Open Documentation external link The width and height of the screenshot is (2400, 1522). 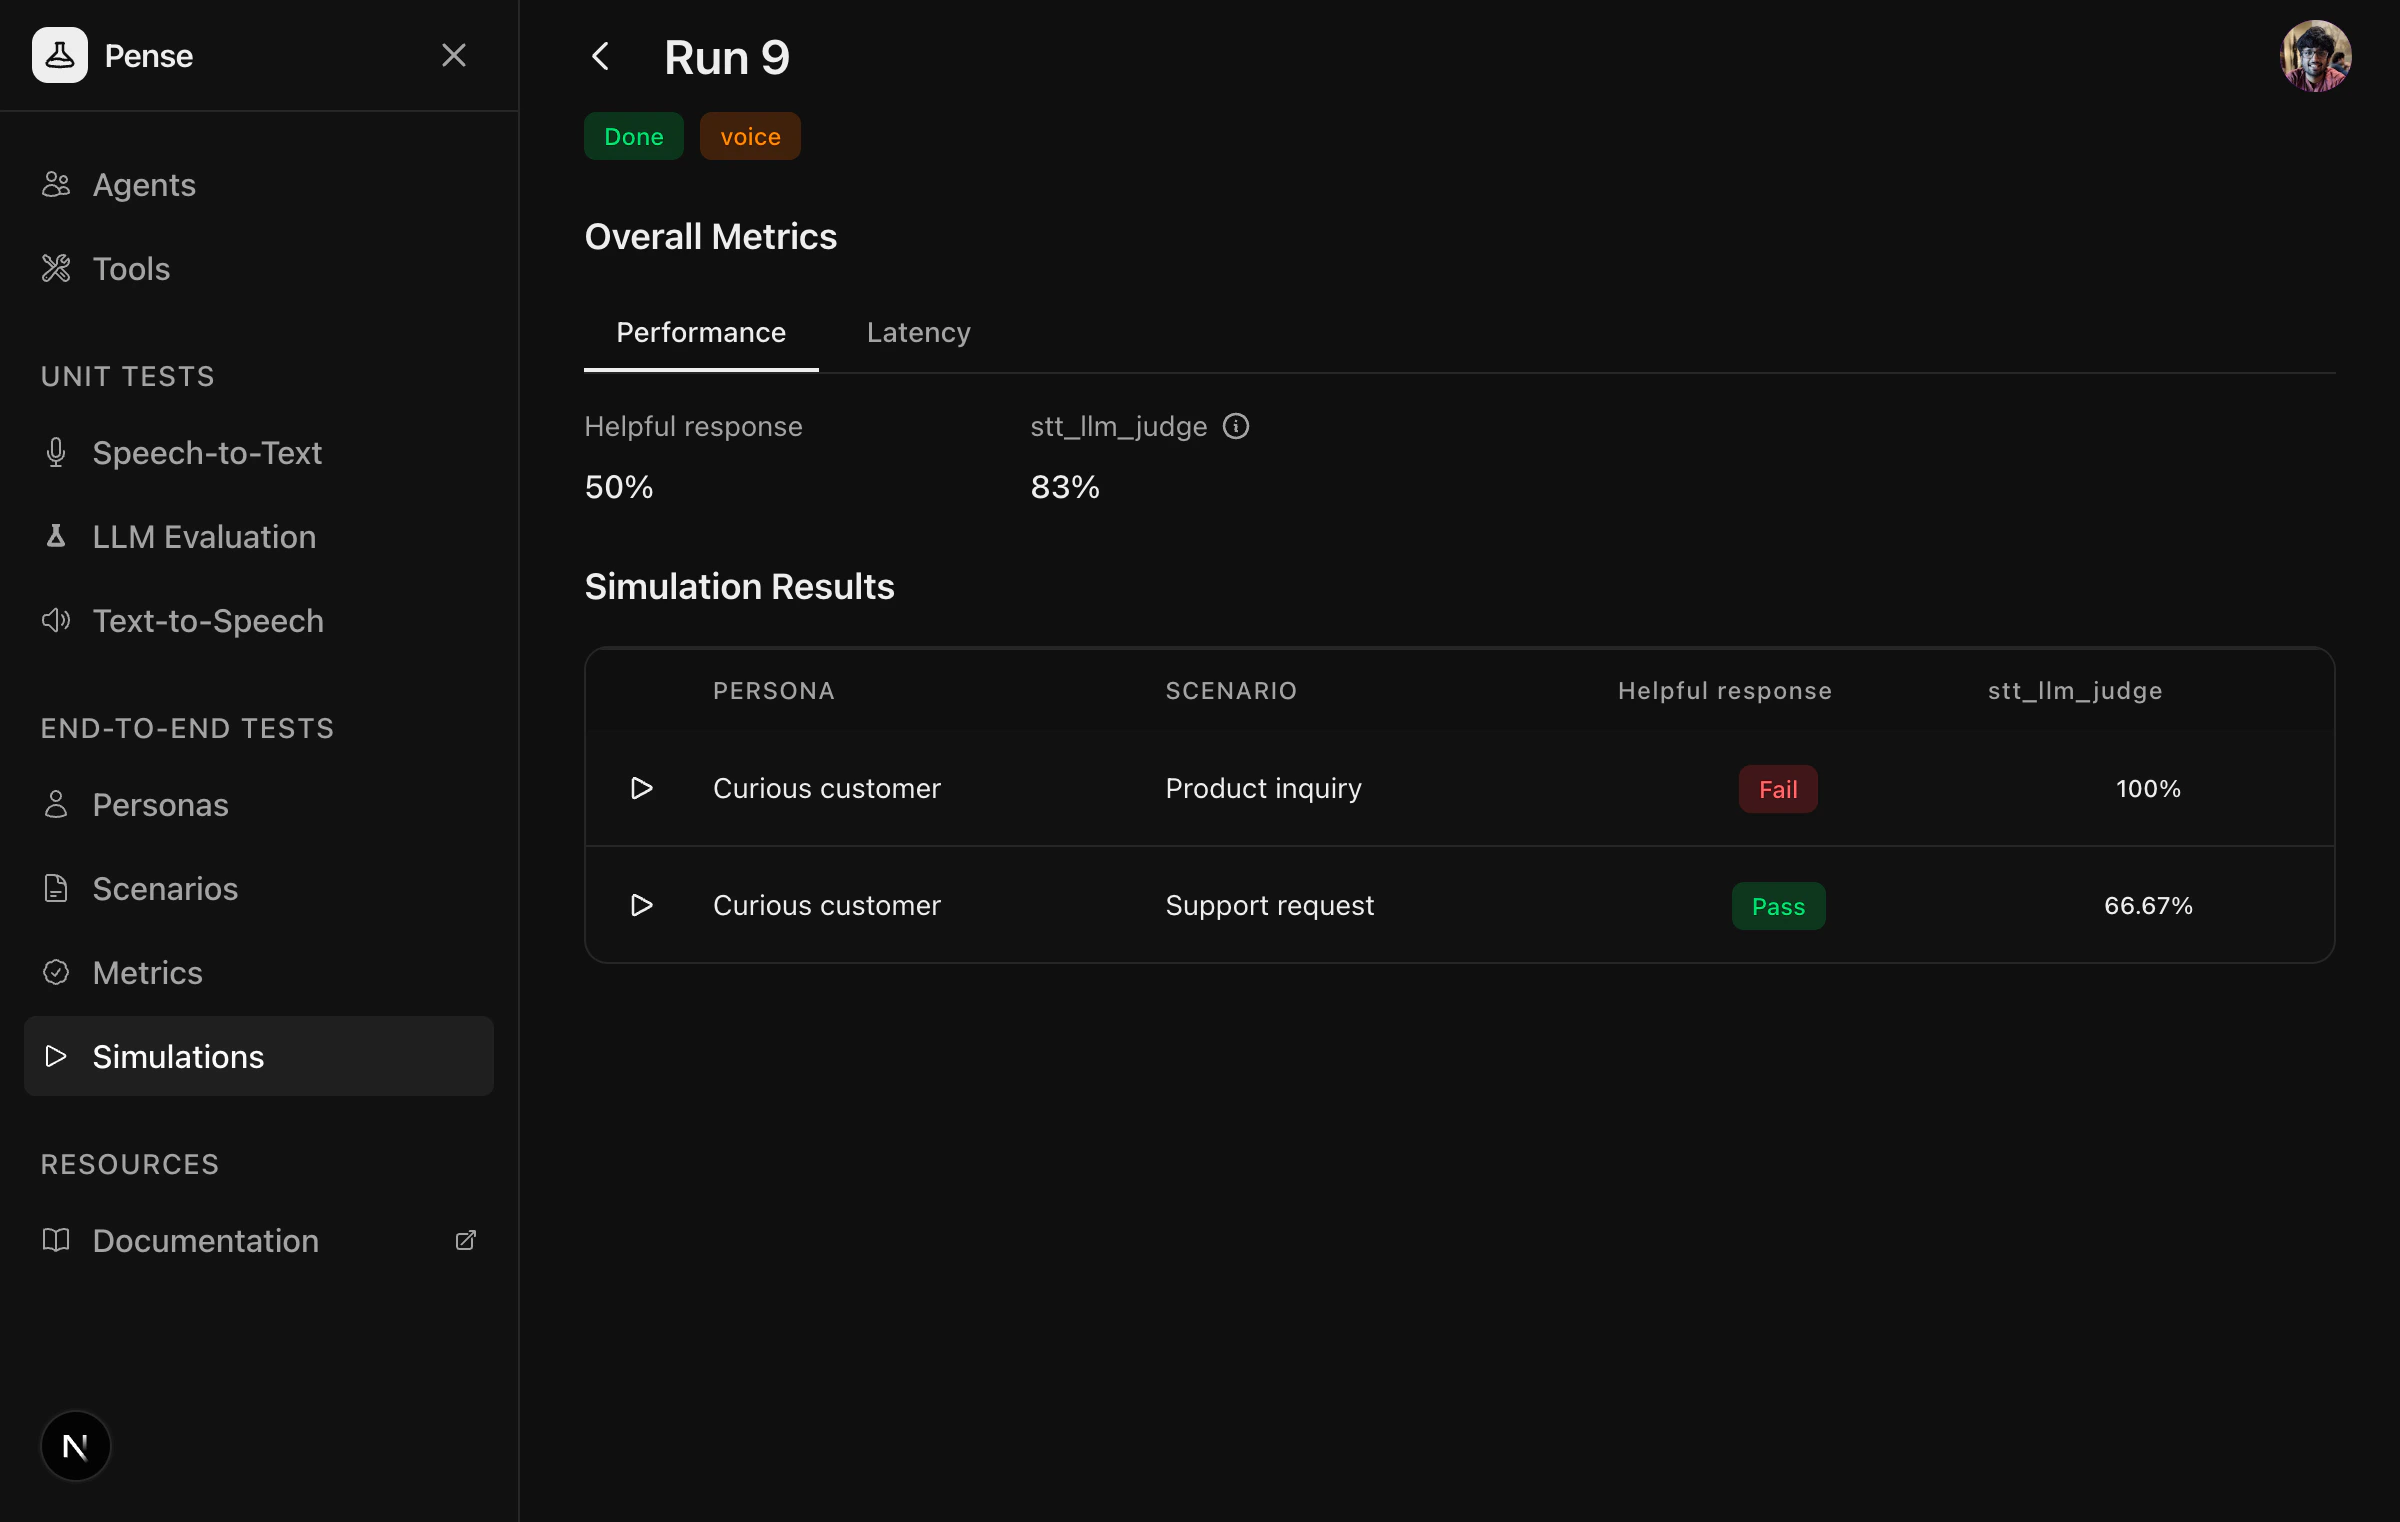(x=205, y=1241)
